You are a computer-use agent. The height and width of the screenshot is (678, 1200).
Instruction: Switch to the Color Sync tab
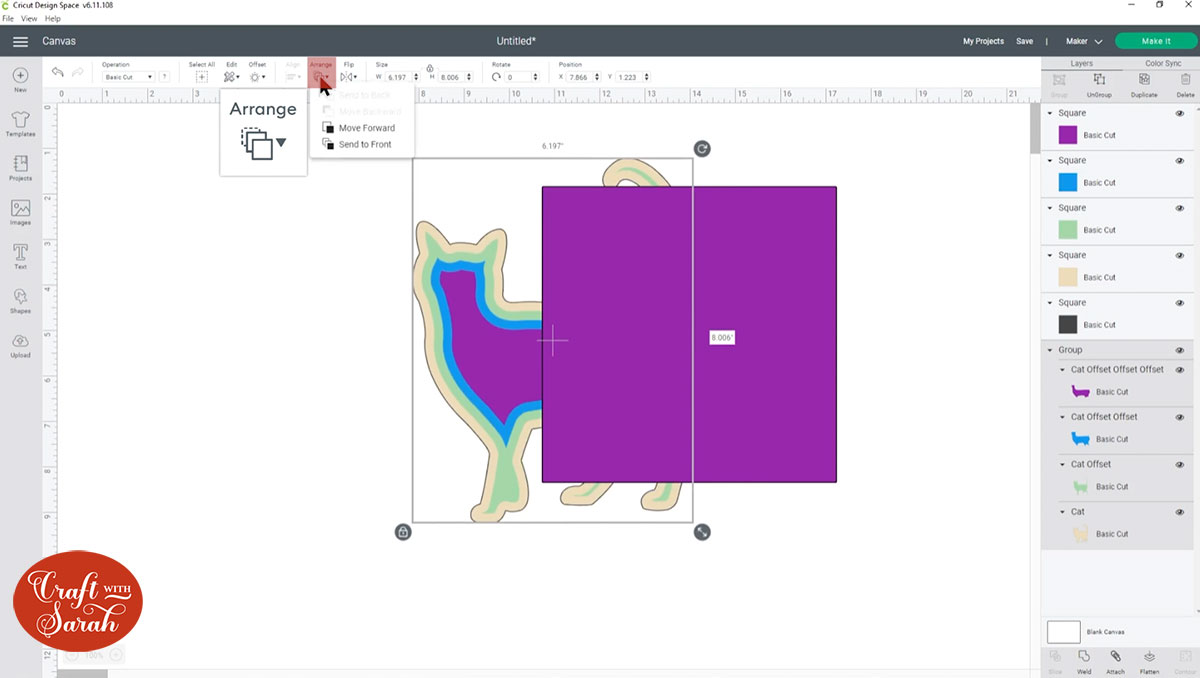tap(1162, 63)
